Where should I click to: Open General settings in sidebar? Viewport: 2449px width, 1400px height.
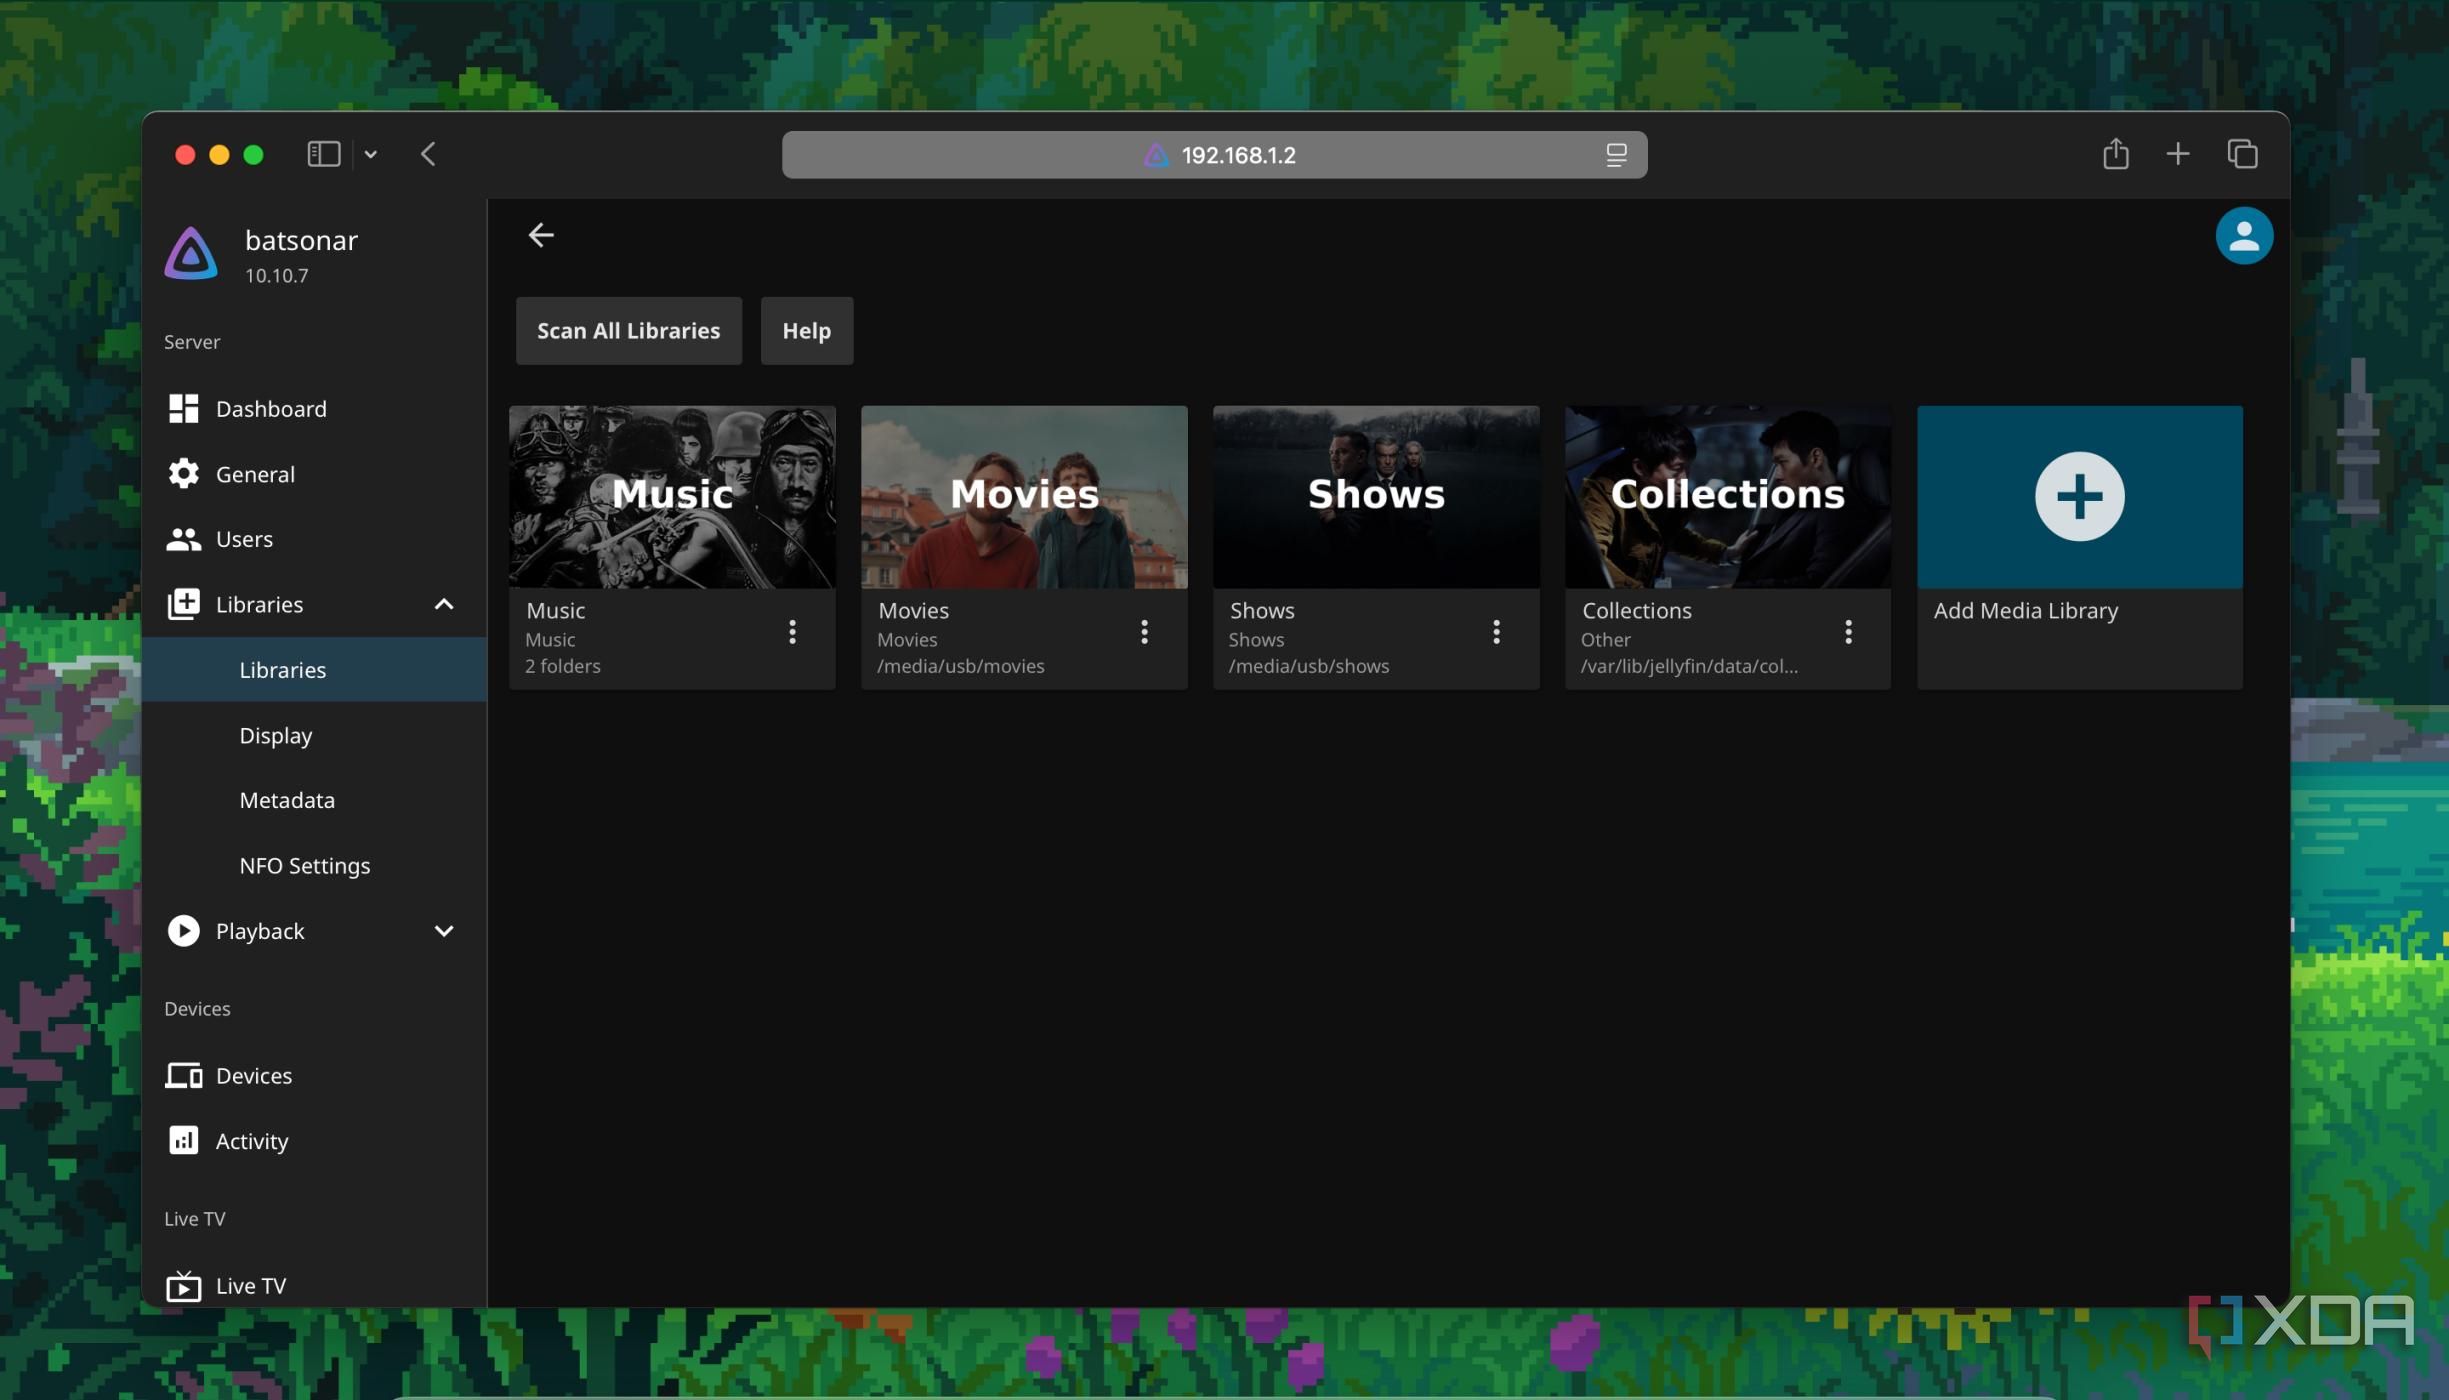pos(314,474)
